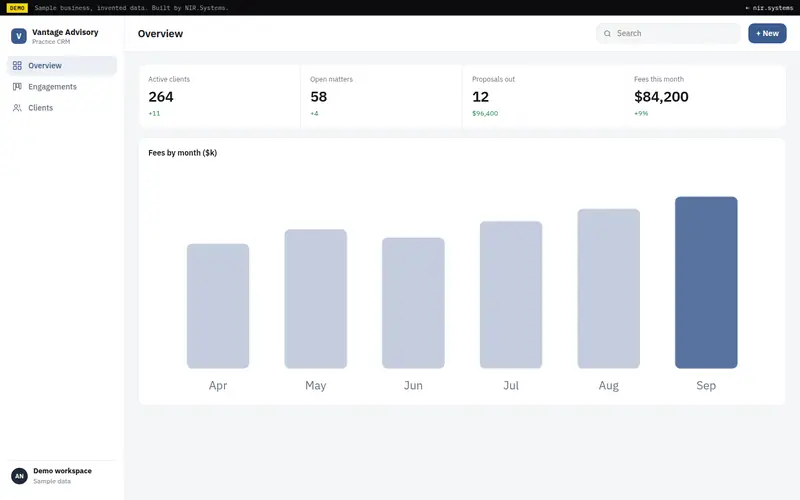The height and width of the screenshot is (500, 800).
Task: Click the Overview grid icon in sidebar
Action: [17, 66]
